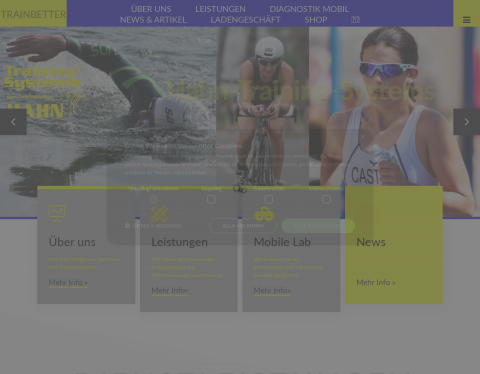Screen dimensions: 480x374
Task: Open LEISTUNGEN menu item
Action: point(220,9)
